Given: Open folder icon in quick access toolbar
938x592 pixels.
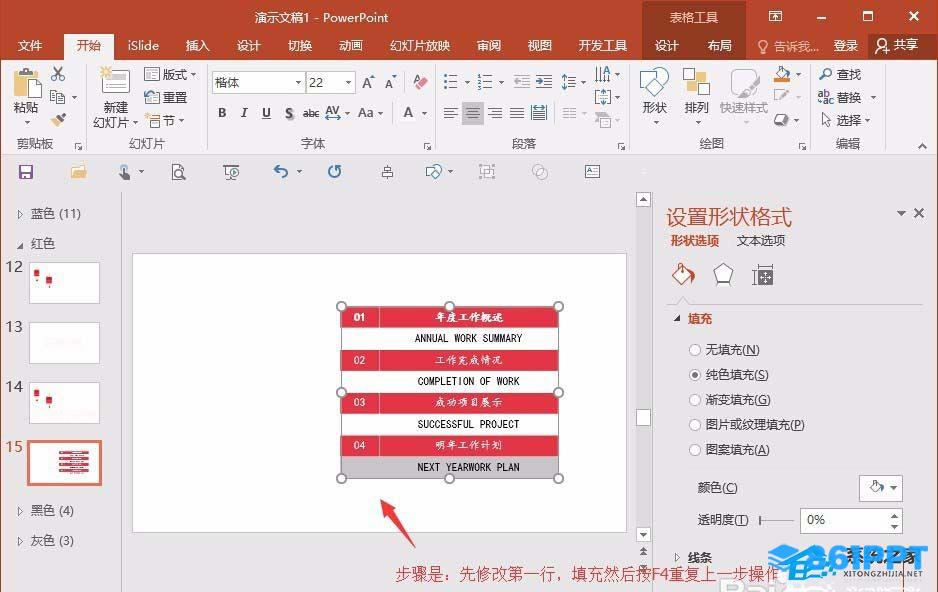Looking at the screenshot, I should [x=78, y=172].
